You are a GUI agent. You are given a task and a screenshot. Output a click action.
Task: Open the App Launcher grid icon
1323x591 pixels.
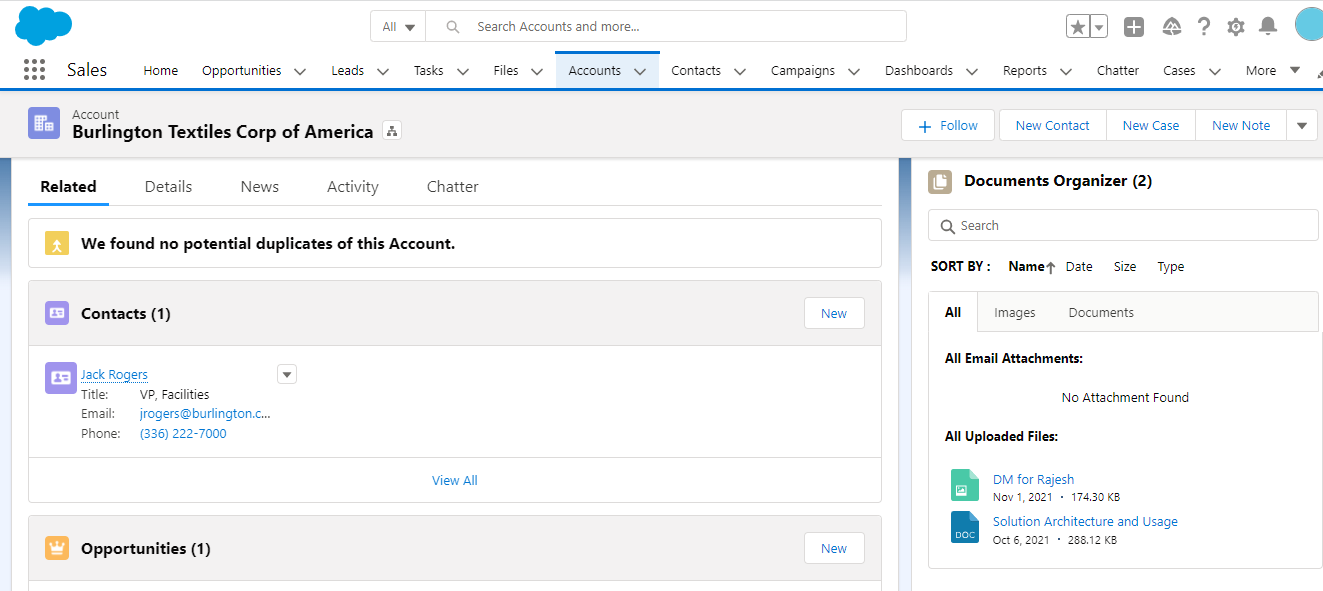(x=33, y=69)
